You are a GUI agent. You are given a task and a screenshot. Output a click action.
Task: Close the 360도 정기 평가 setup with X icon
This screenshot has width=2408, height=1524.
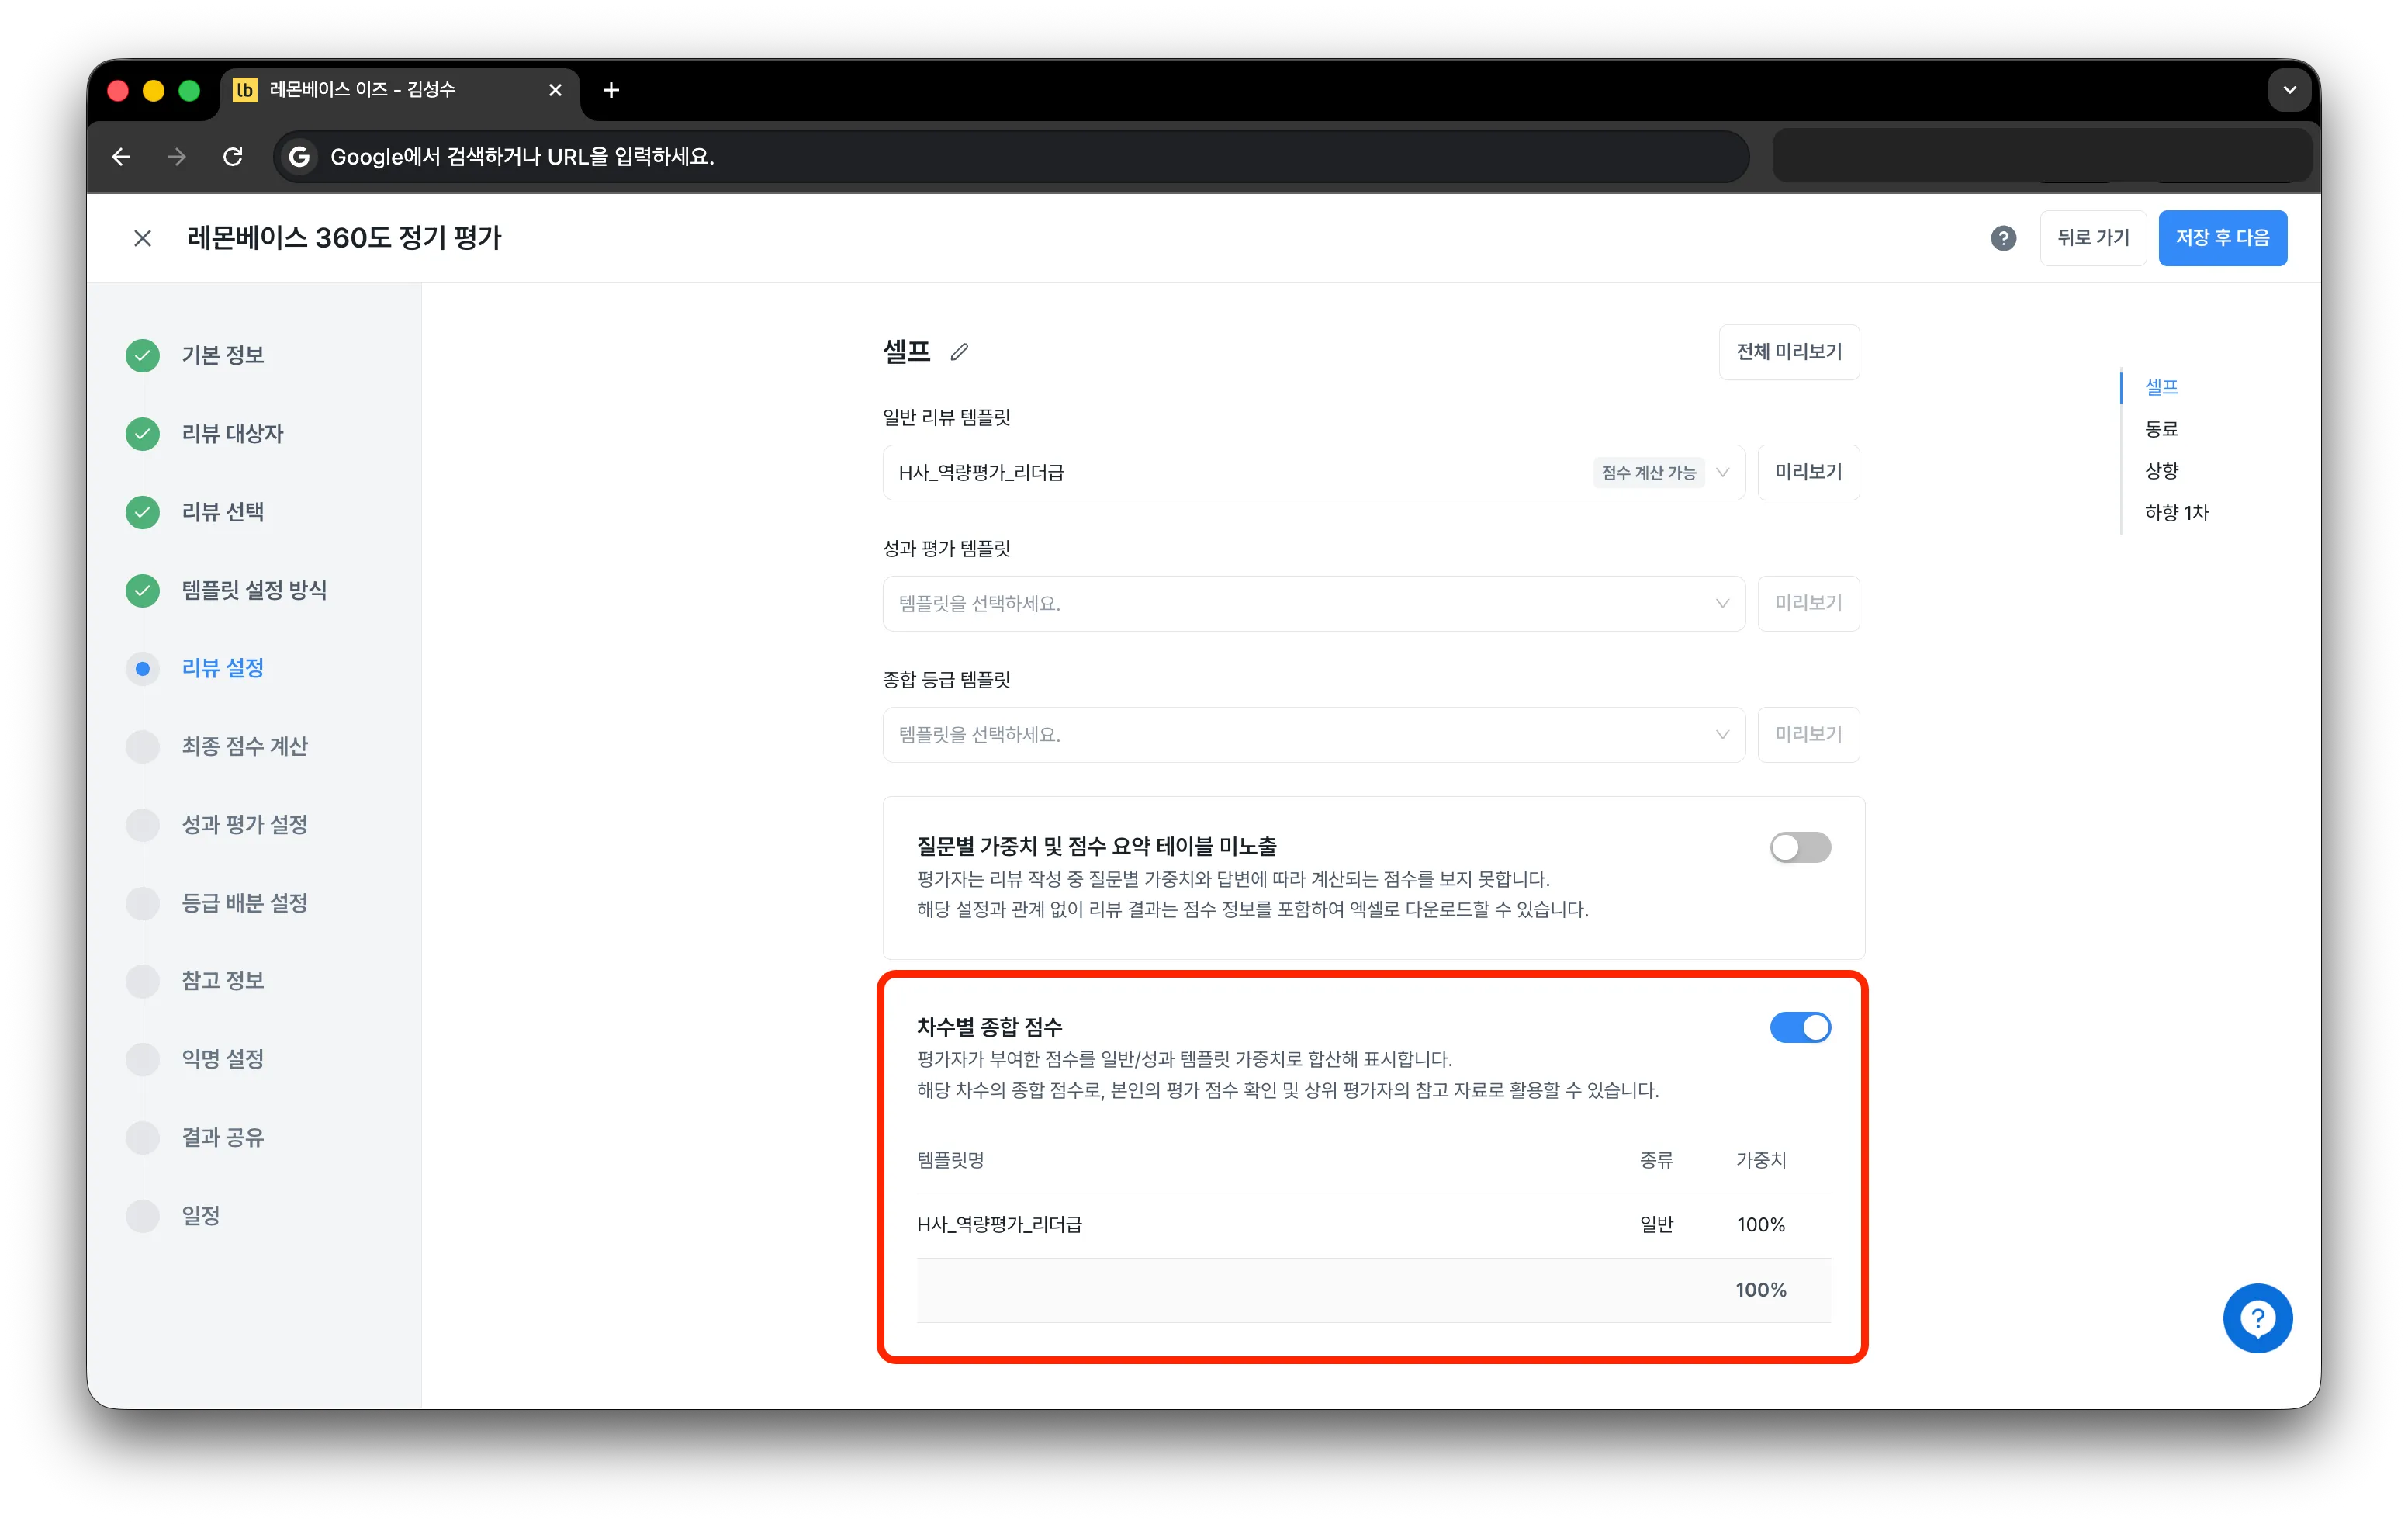[x=143, y=238]
